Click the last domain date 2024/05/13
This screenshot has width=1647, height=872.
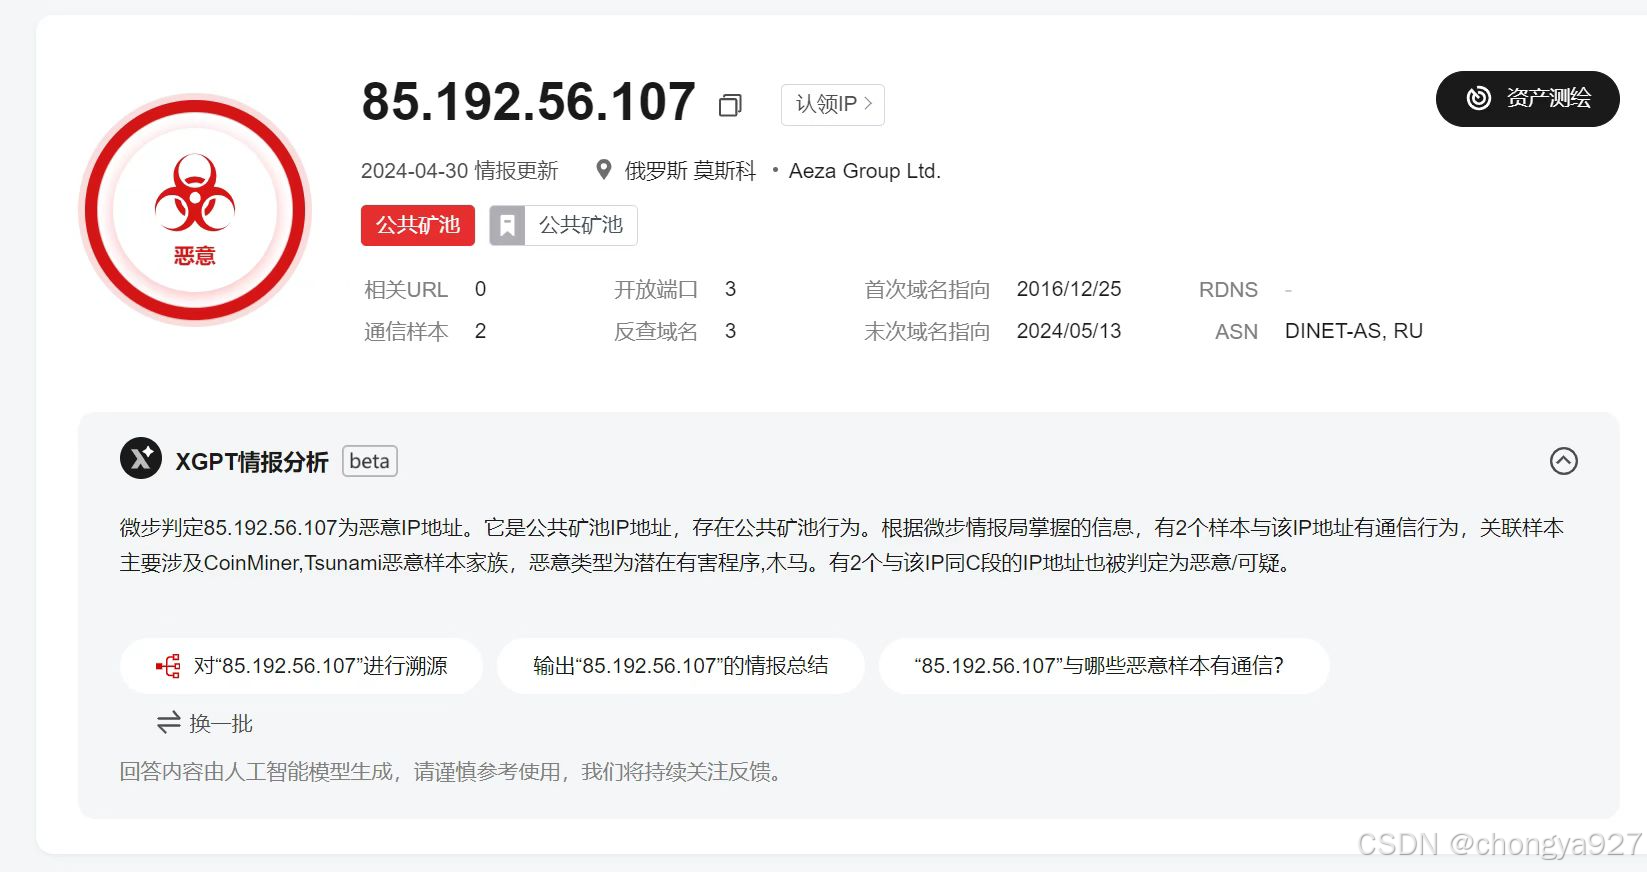(1069, 331)
